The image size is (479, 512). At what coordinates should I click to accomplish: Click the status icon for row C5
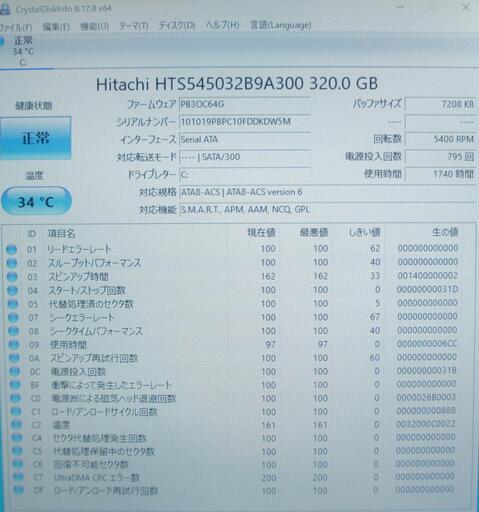click(x=17, y=451)
